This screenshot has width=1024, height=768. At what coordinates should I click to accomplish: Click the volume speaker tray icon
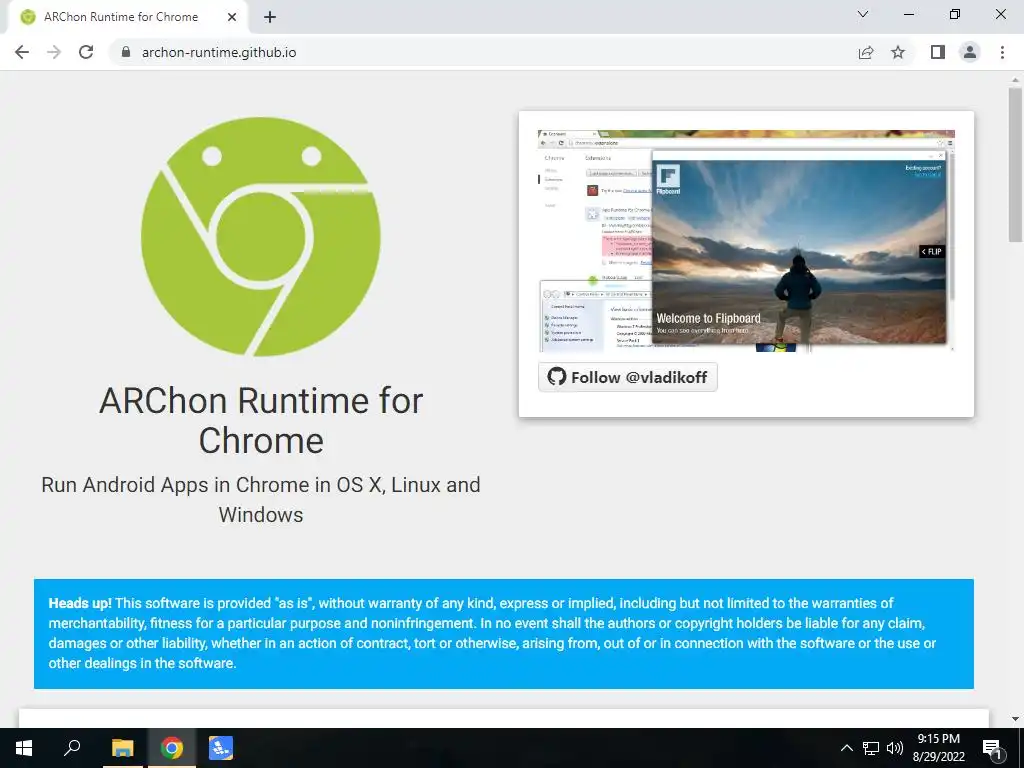895,748
